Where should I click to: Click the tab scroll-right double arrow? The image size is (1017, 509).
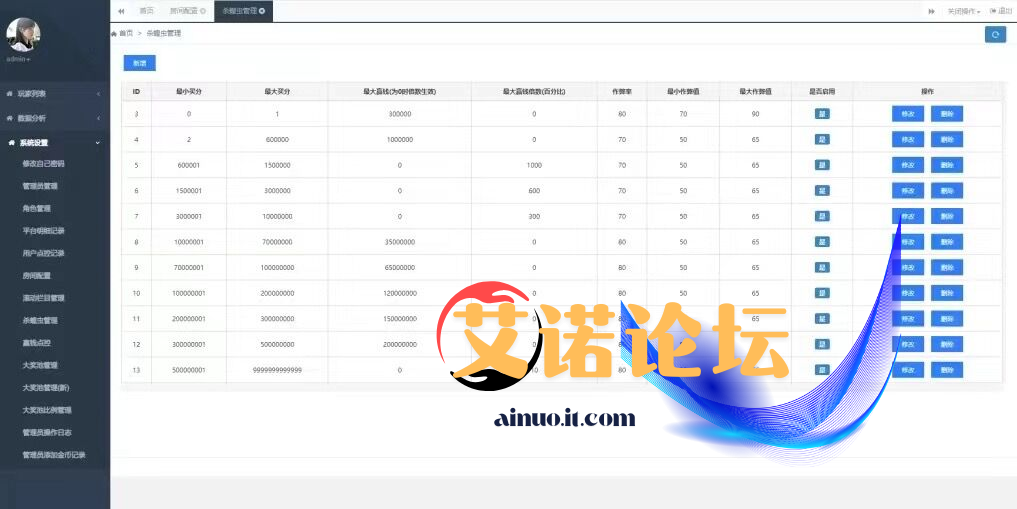click(x=931, y=11)
